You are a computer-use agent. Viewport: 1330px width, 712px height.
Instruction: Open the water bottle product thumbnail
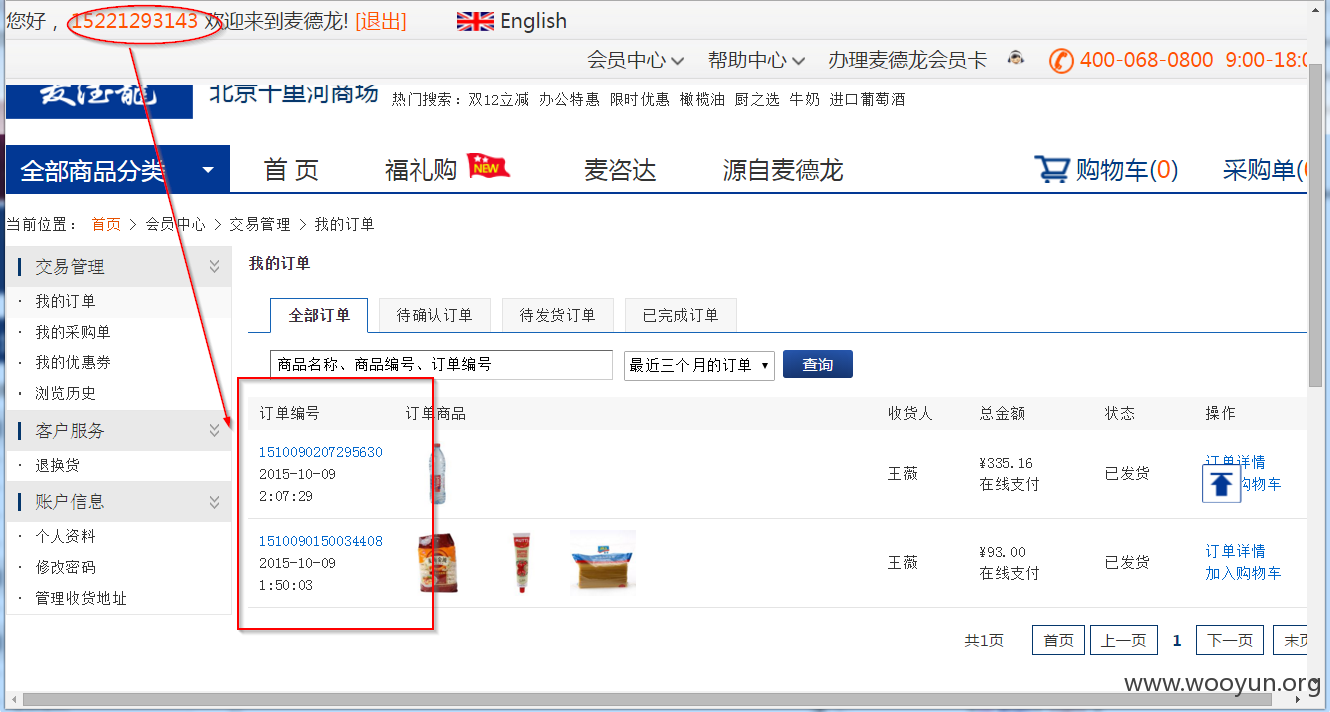437,474
